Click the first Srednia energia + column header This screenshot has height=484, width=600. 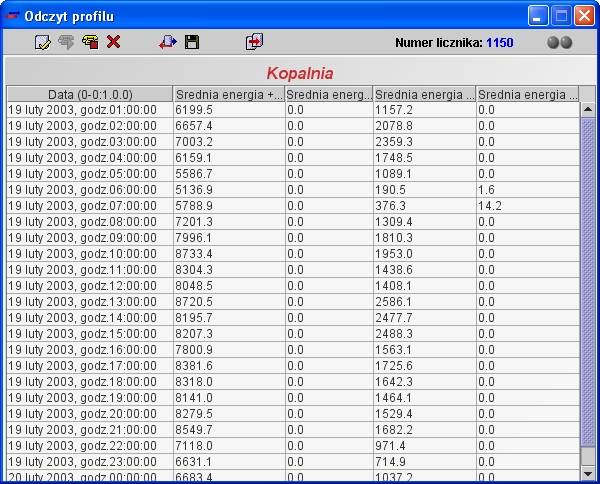click(229, 94)
